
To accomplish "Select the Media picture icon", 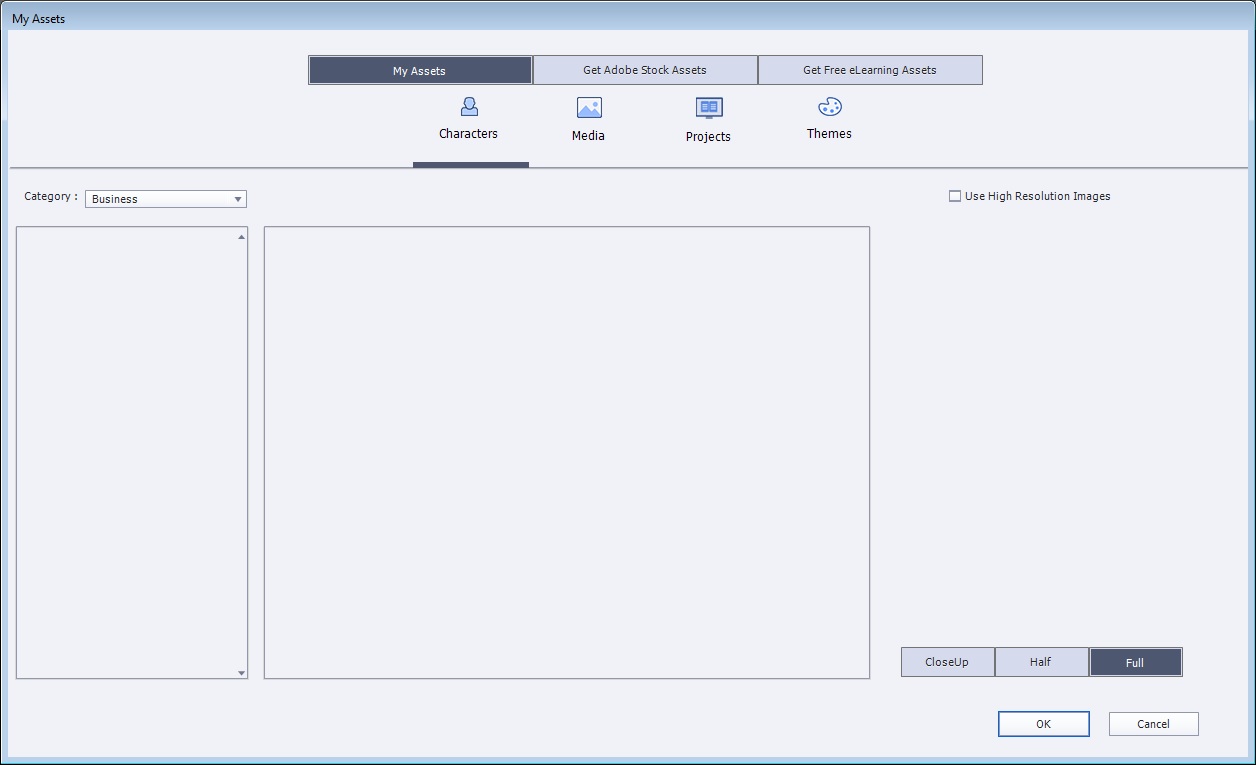I will click(x=589, y=108).
